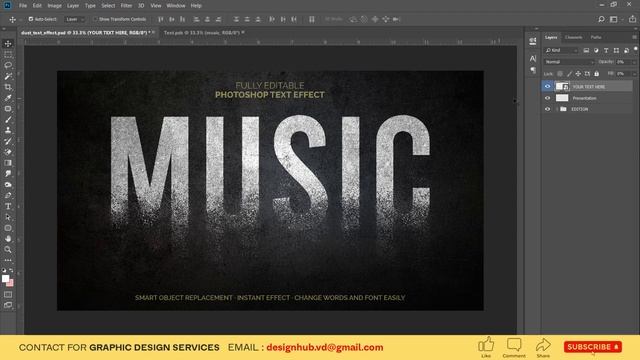Click designhub.vd@gmail.com email link

pyautogui.click(x=325, y=347)
